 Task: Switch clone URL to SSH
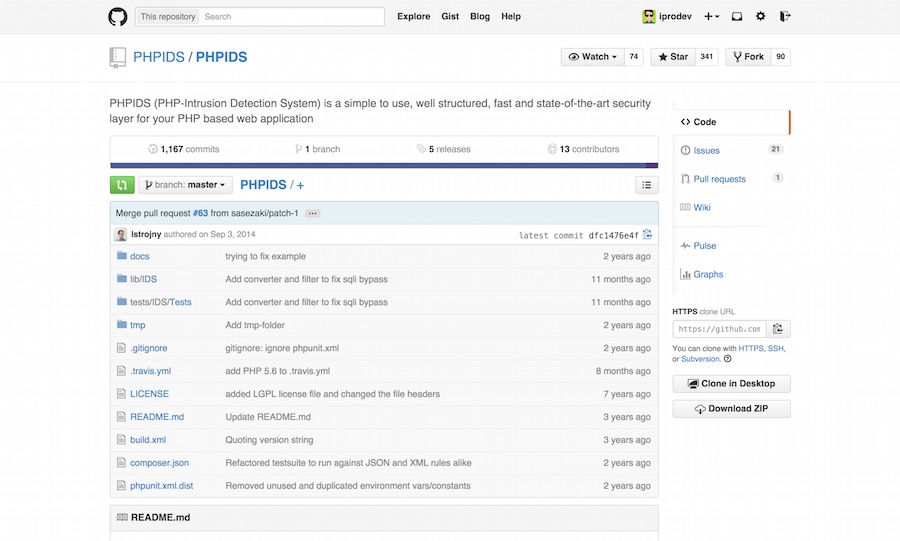(x=775, y=348)
